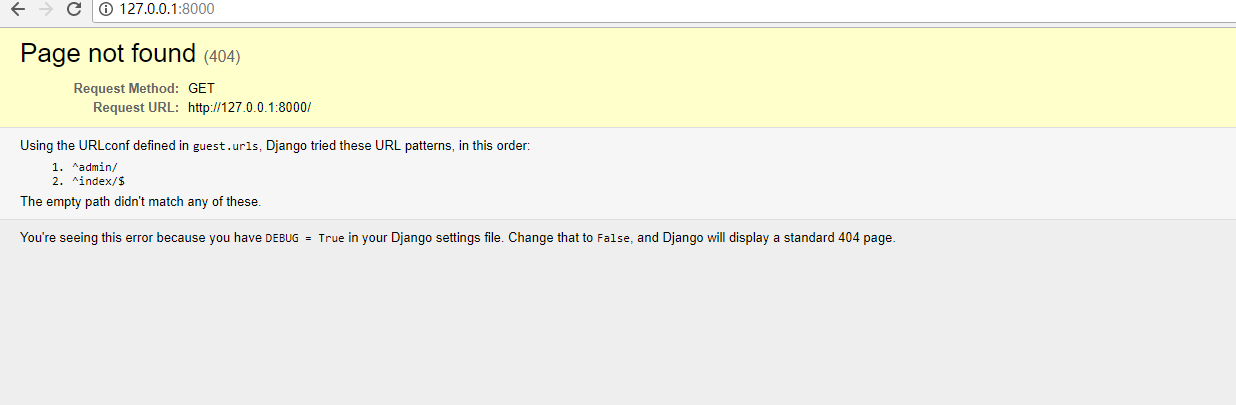This screenshot has height=405, width=1236.
Task: Reload the page with the refresh icon
Action: click(x=74, y=9)
